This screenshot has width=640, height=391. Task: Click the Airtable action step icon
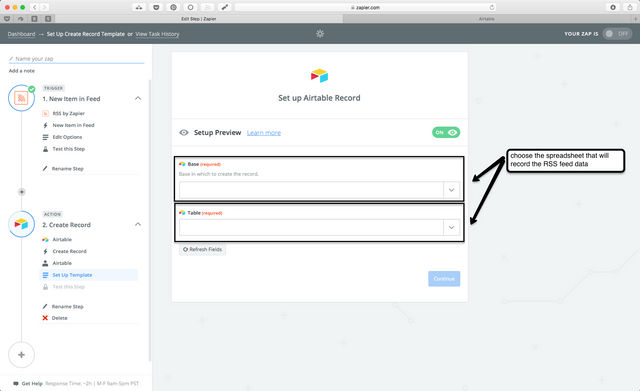[21, 224]
